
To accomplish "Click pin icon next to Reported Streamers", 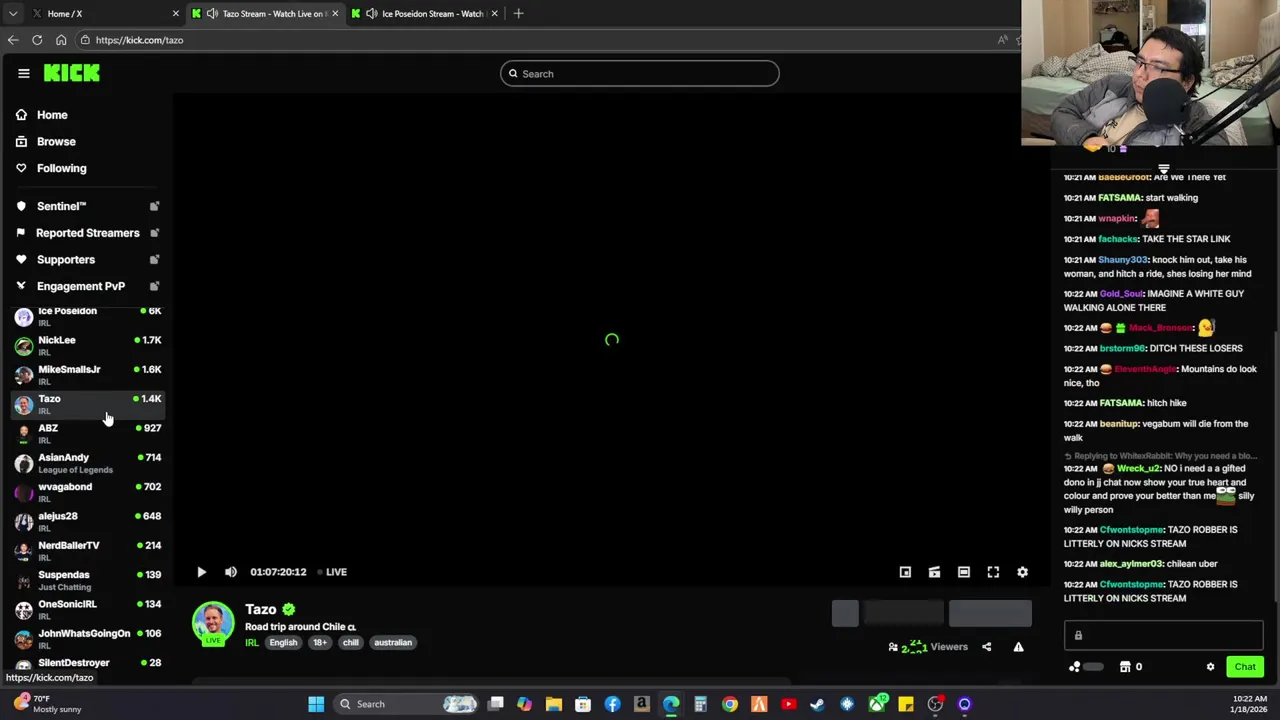I will point(154,233).
